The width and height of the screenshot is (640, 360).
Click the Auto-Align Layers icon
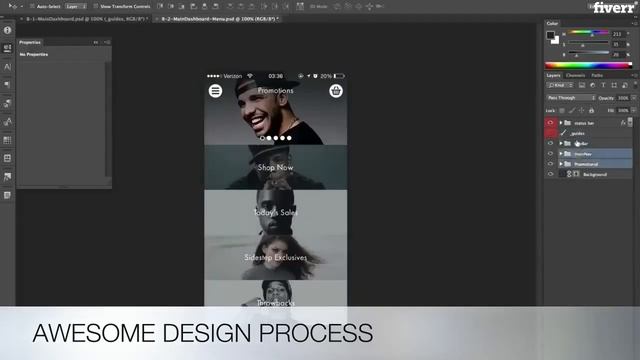click(300, 6)
